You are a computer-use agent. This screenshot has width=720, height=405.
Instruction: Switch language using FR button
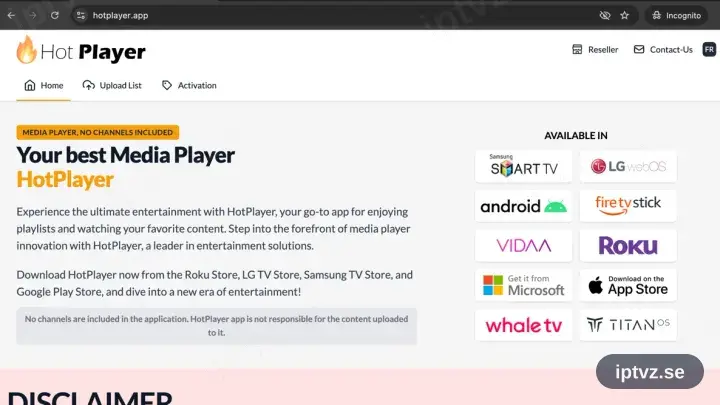[709, 49]
